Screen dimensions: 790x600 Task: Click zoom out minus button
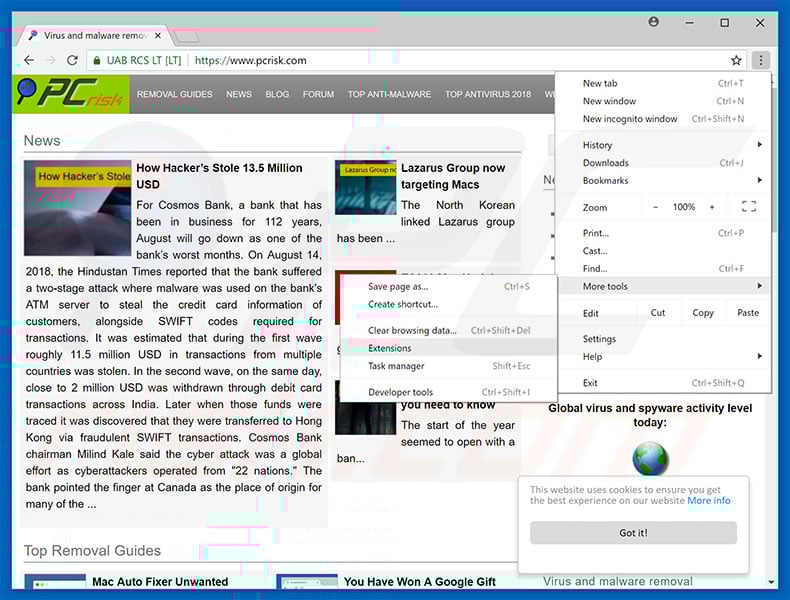click(655, 207)
